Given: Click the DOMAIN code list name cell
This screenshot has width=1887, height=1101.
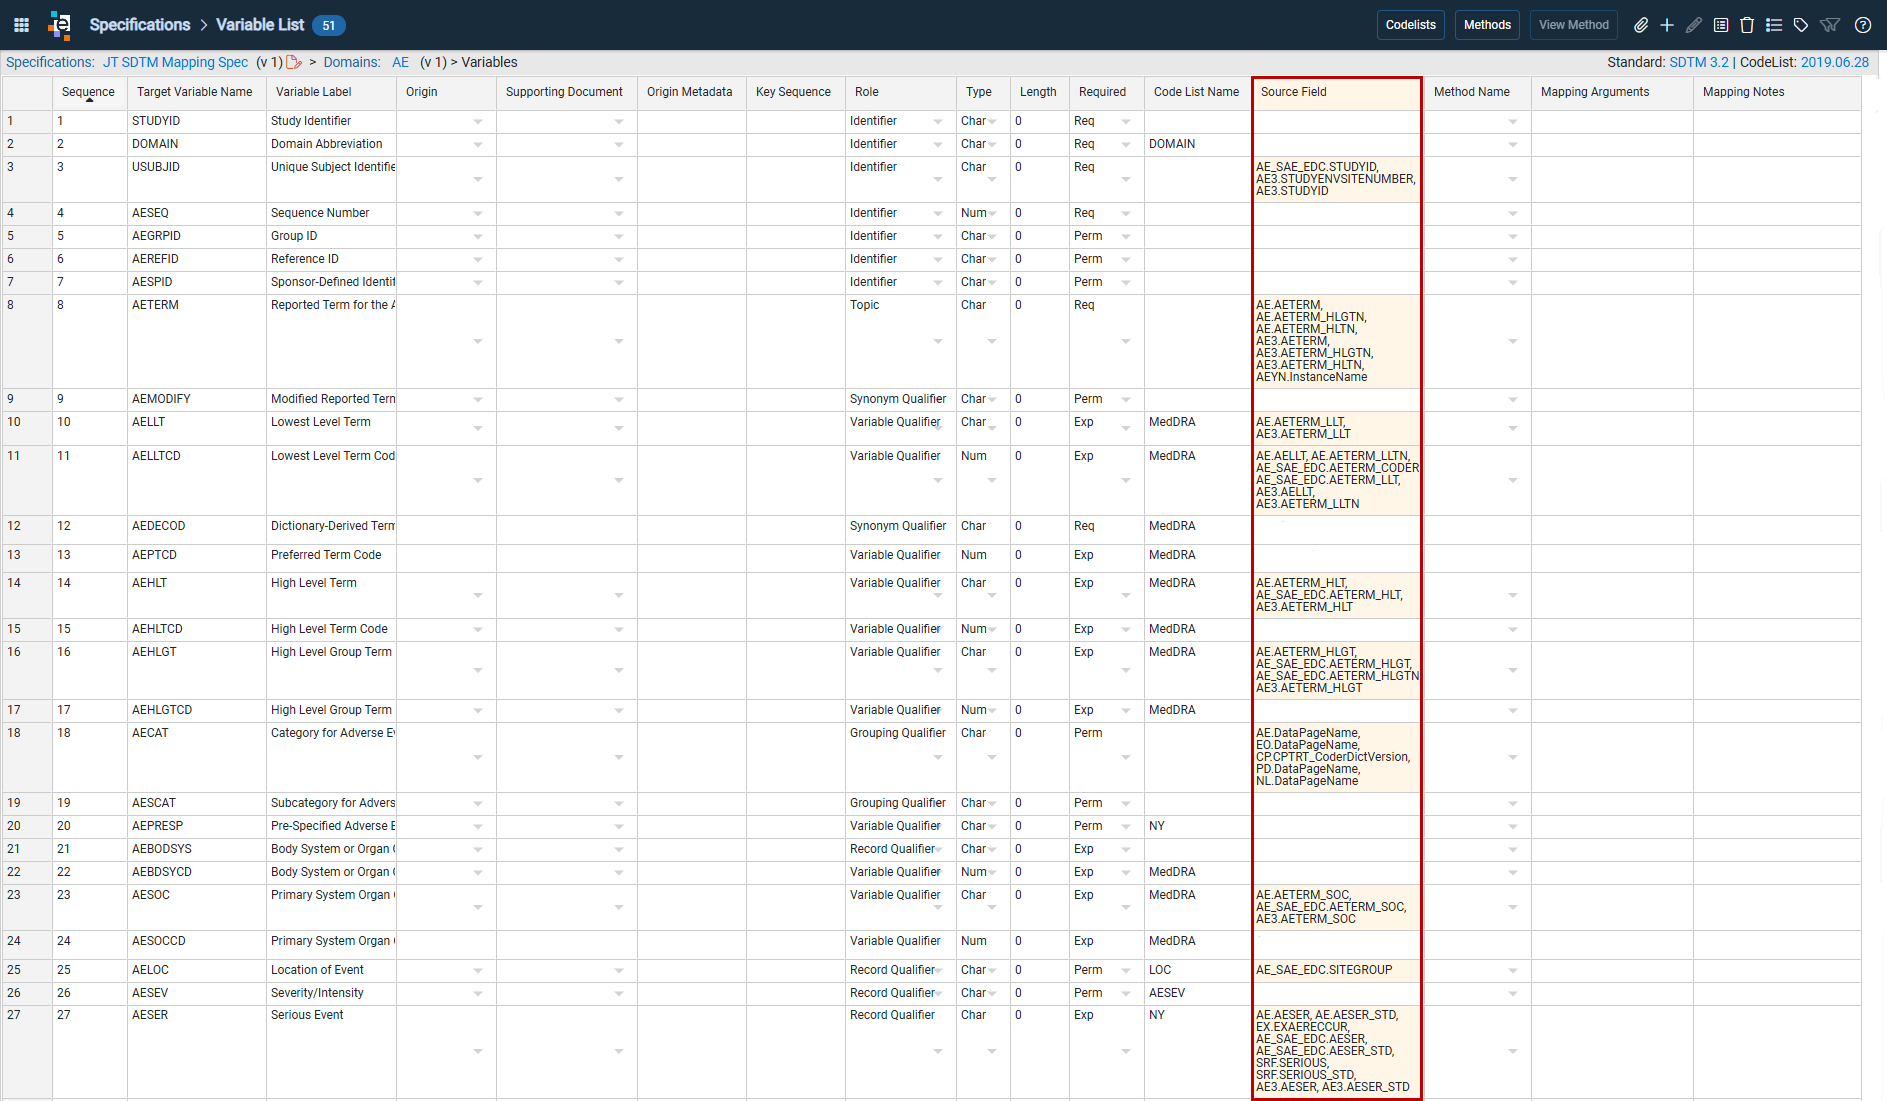Looking at the screenshot, I should [1198, 145].
